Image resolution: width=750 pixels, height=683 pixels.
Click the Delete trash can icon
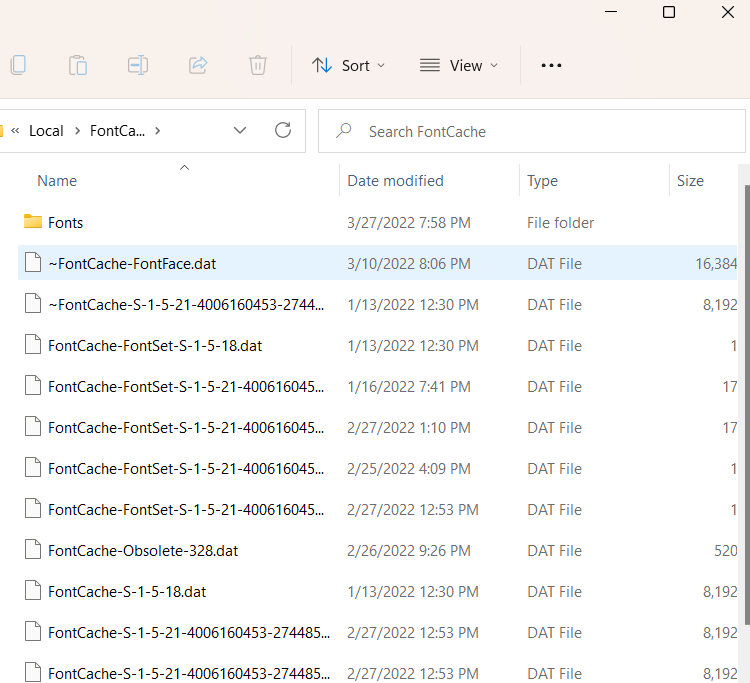(257, 65)
